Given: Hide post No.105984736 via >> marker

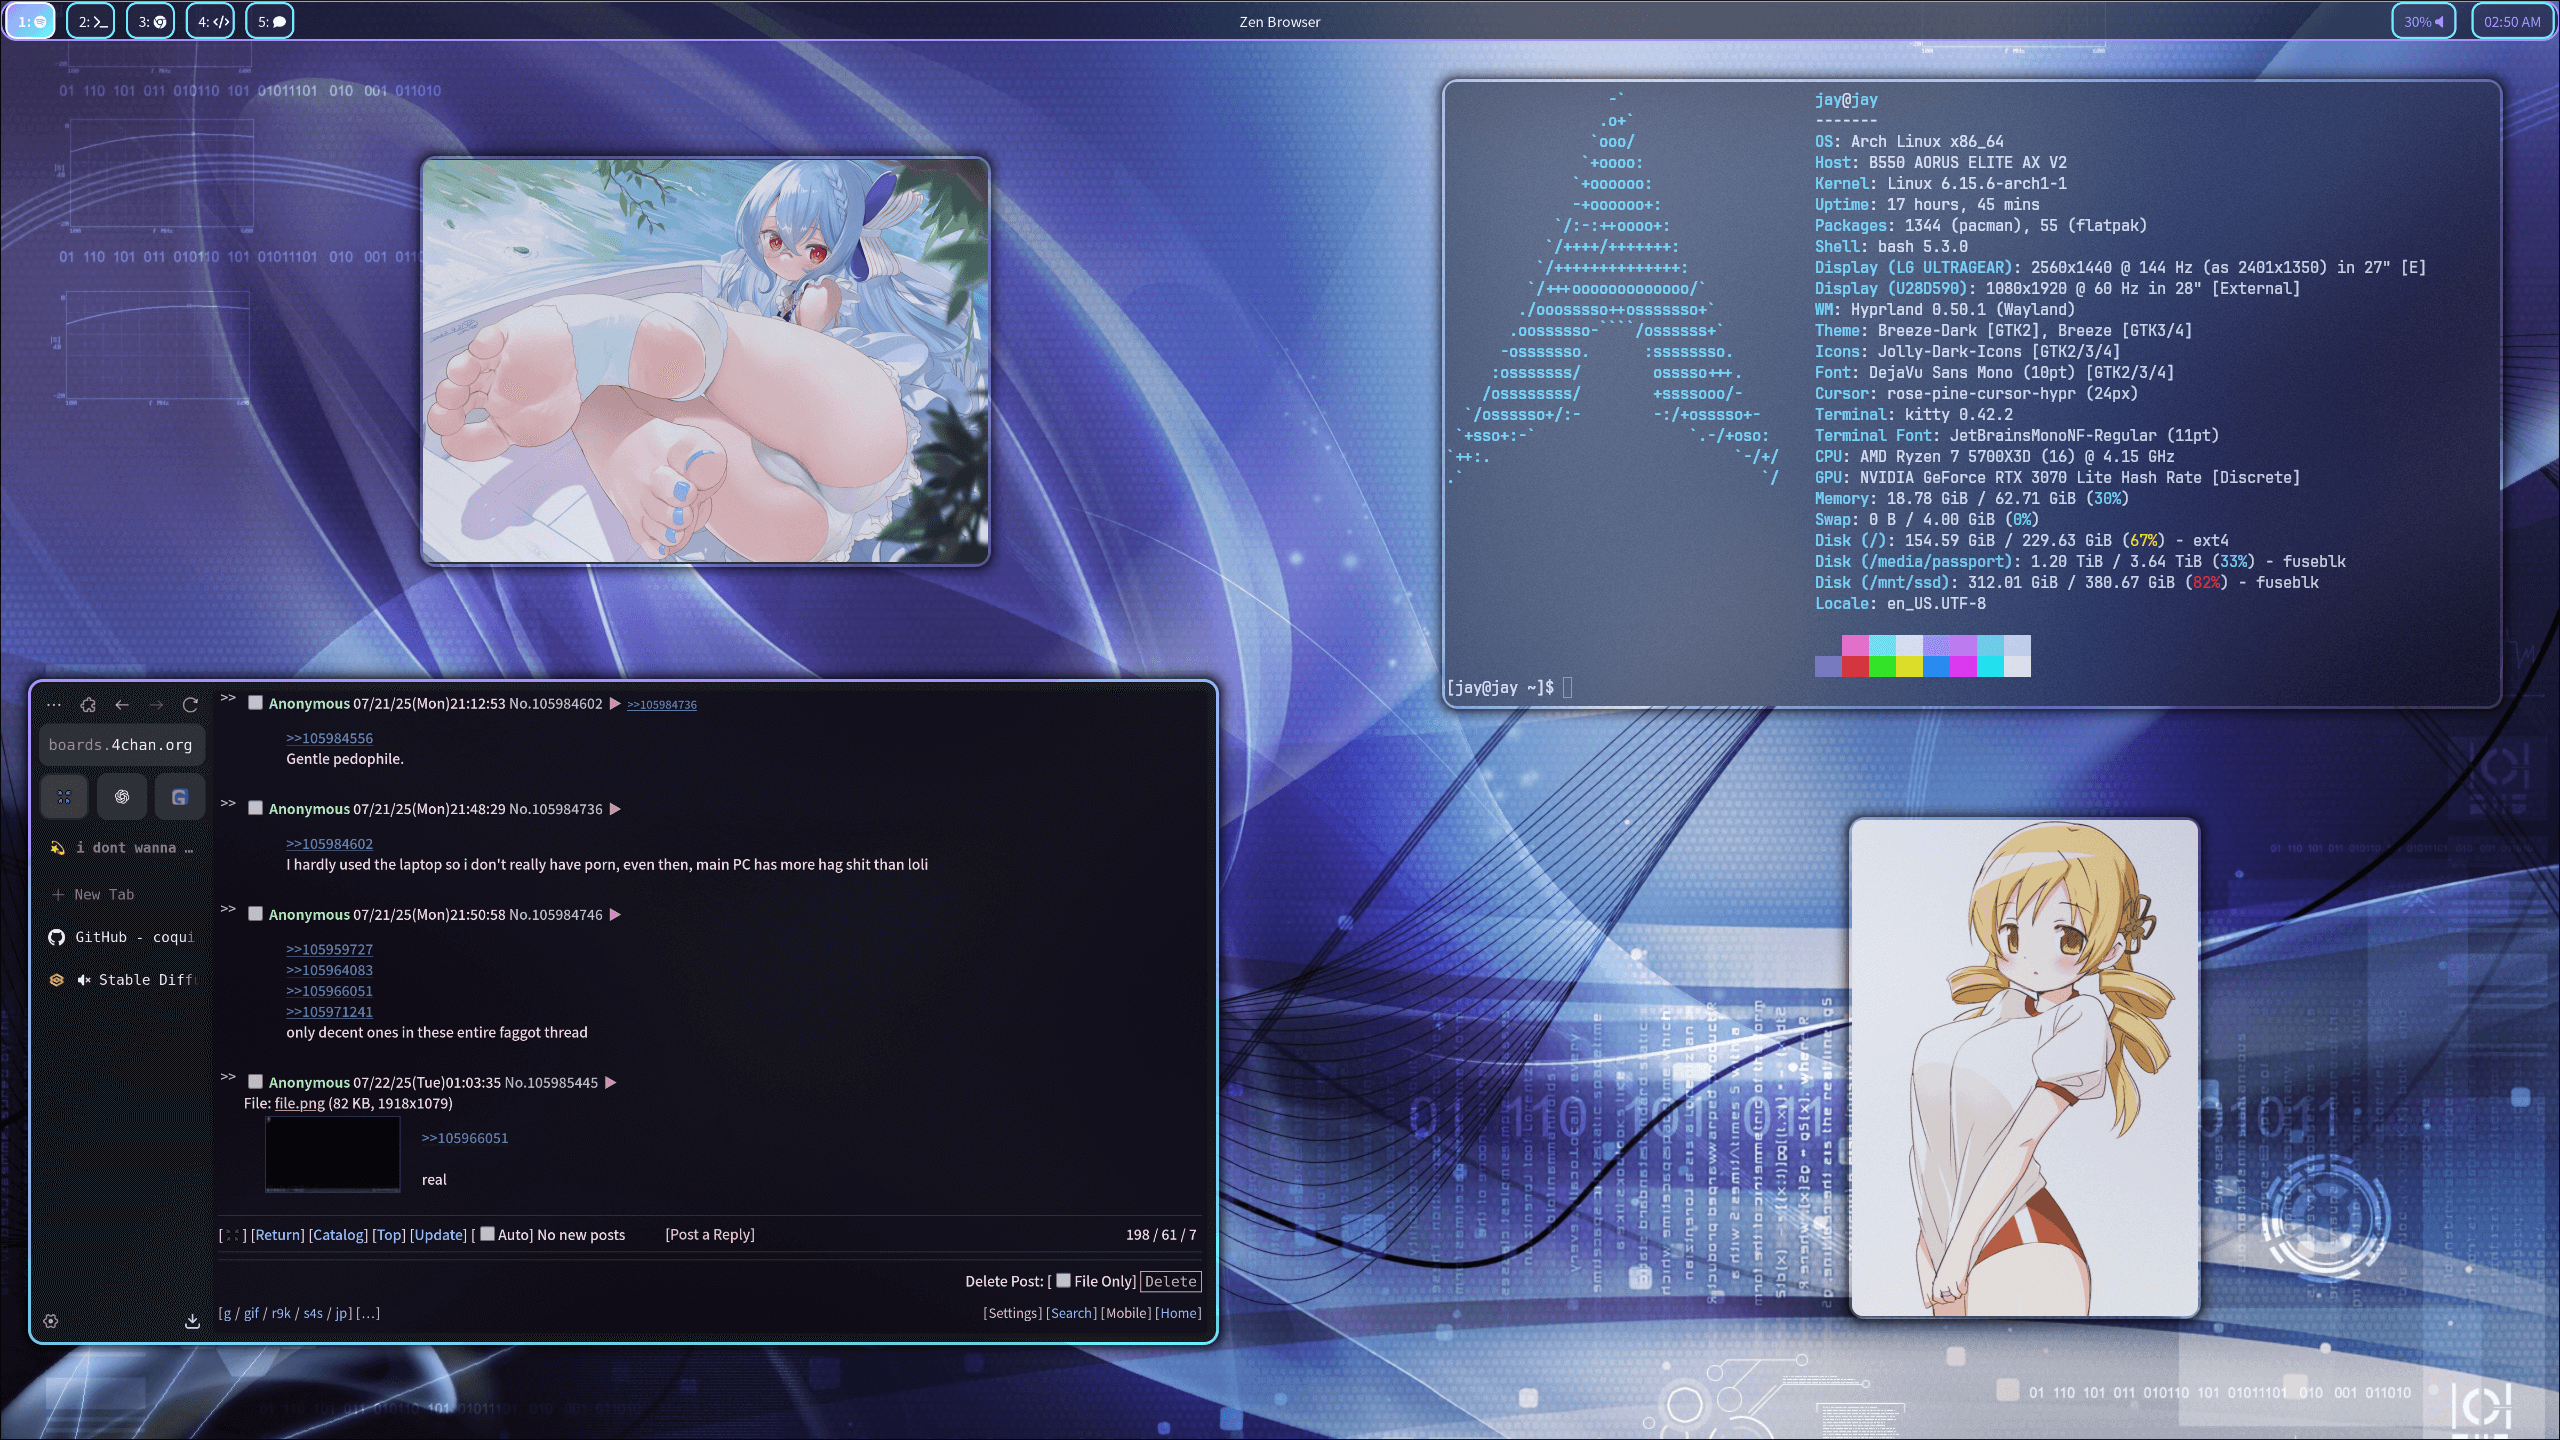Looking at the screenshot, I should click(x=228, y=803).
